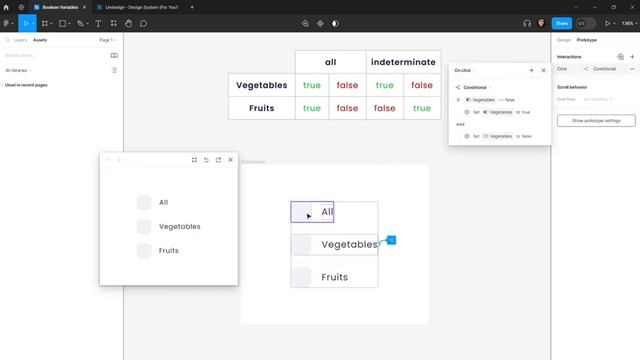Toggle list view icon in Assets panel
Screen dimensions: 640x360
click(114, 71)
